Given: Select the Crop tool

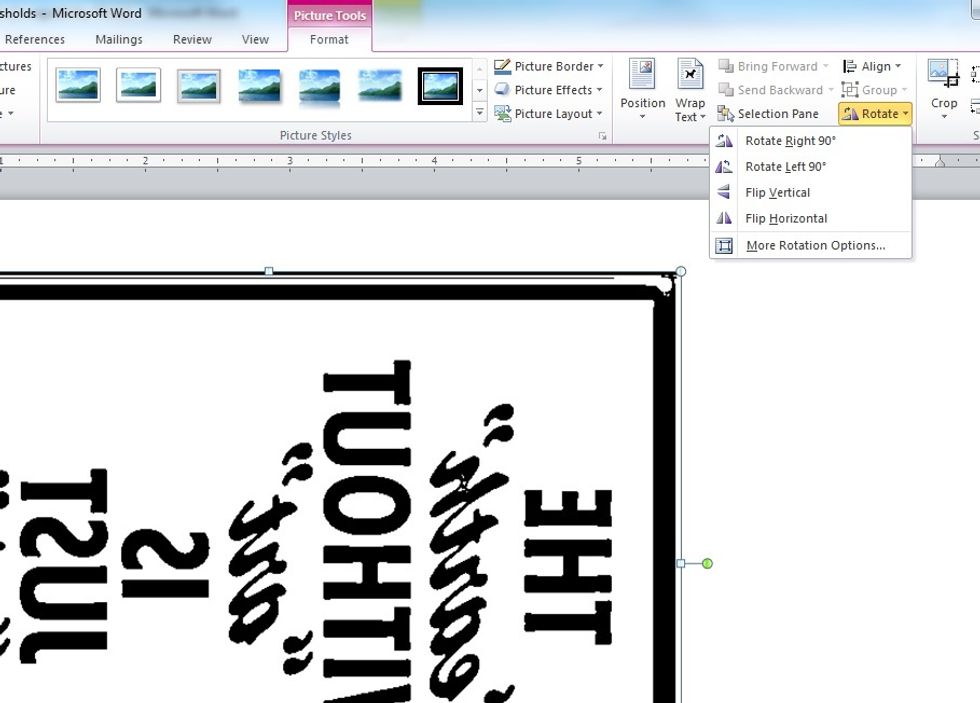Looking at the screenshot, I should 944,89.
